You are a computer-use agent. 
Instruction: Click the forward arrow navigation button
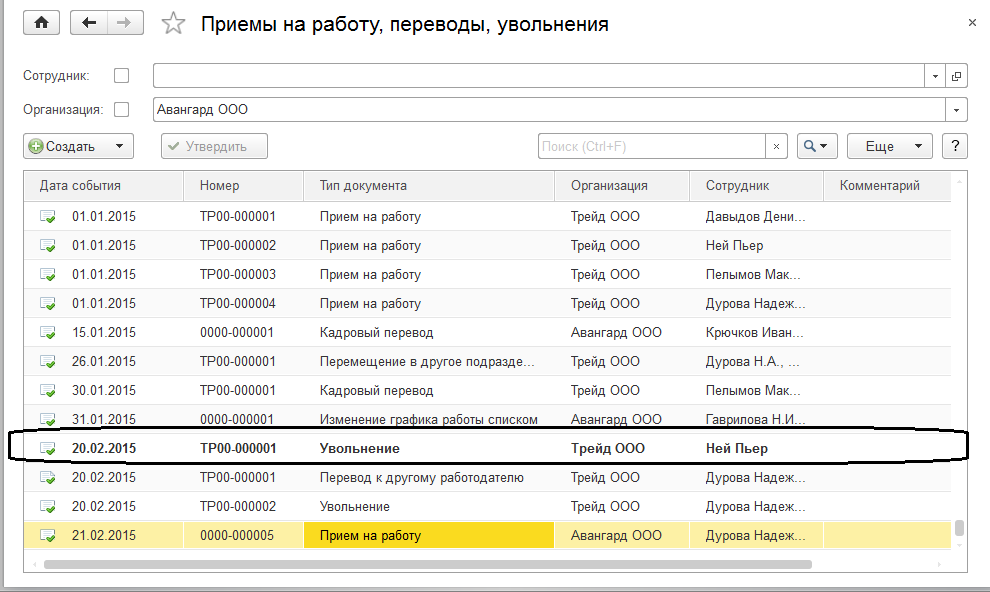(125, 23)
